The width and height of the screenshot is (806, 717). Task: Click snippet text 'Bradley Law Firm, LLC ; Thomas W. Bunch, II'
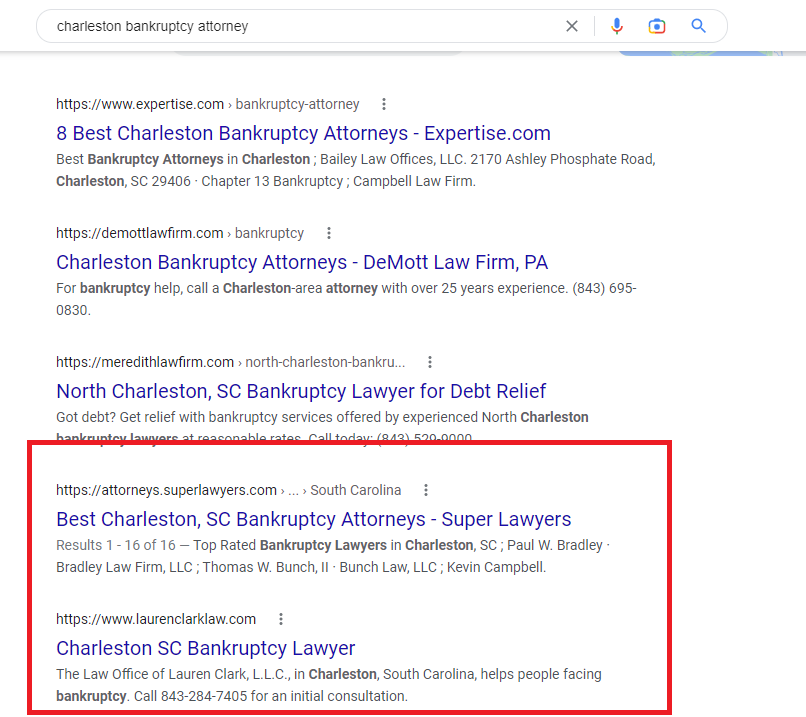pos(192,567)
